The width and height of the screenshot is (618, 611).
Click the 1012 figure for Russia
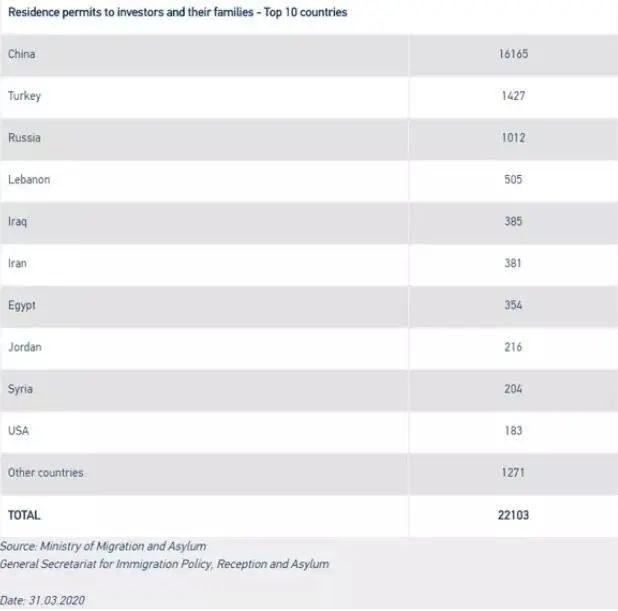click(513, 138)
